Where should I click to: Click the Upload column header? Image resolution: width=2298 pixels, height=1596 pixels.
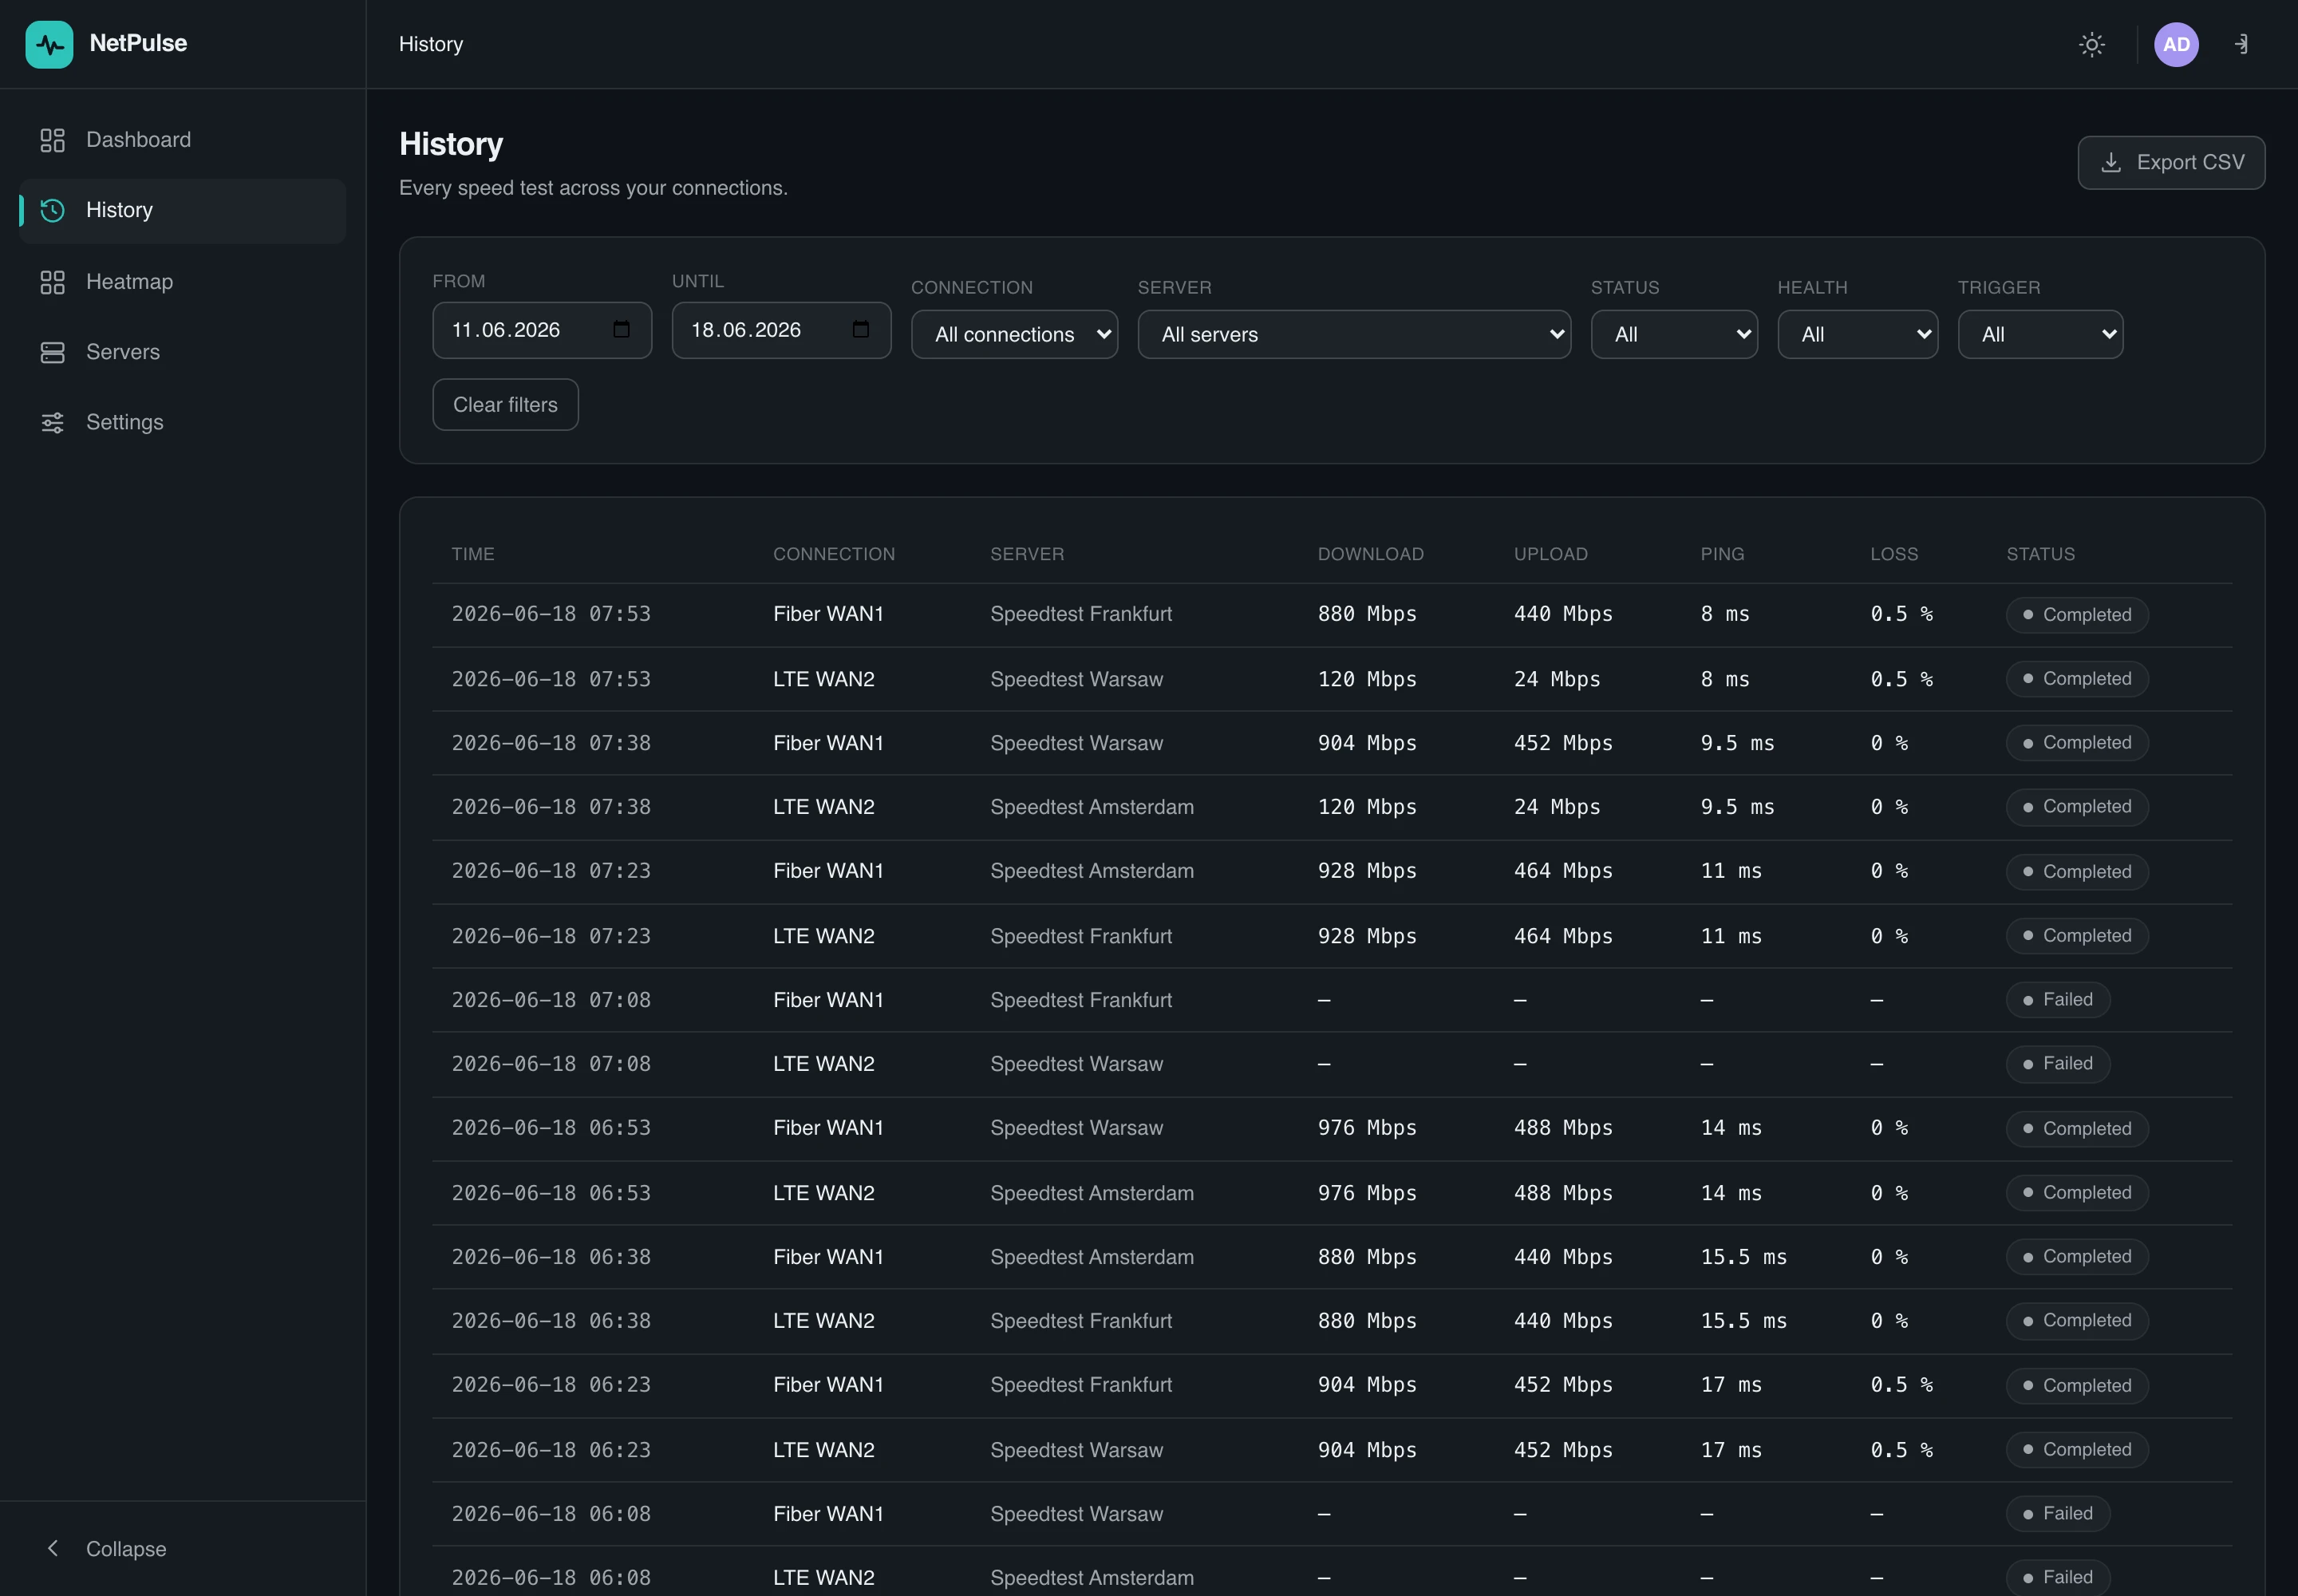(x=1551, y=554)
